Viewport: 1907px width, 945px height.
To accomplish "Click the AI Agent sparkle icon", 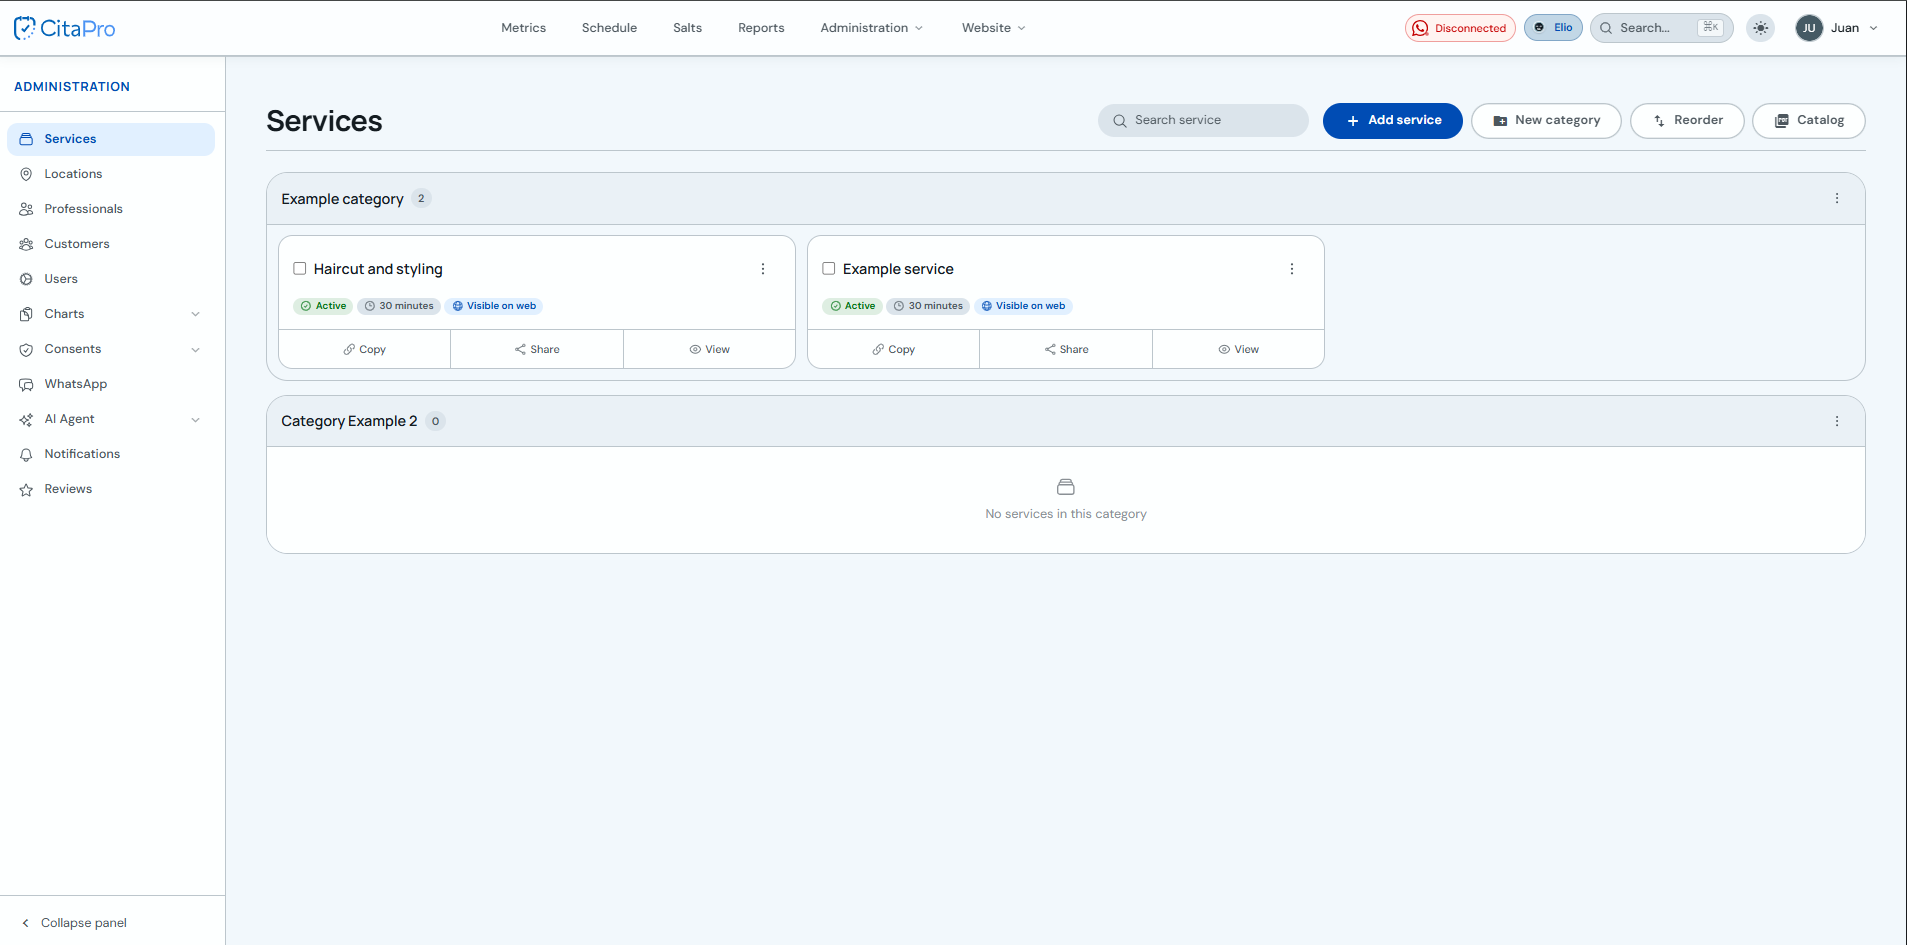I will [26, 420].
